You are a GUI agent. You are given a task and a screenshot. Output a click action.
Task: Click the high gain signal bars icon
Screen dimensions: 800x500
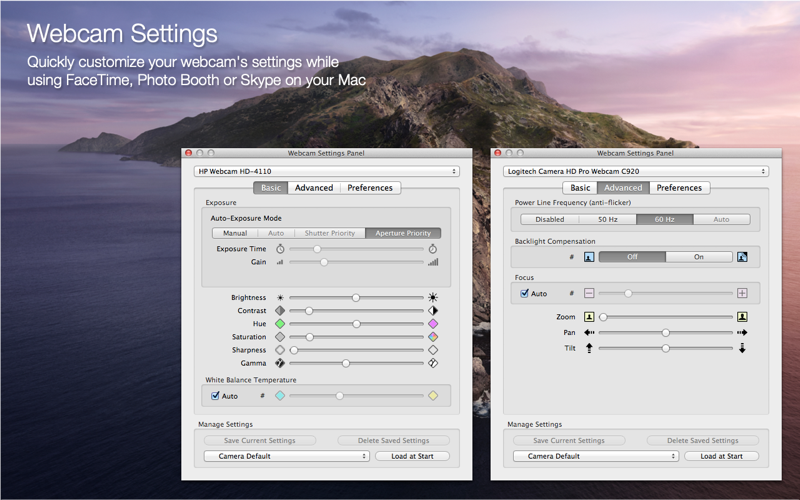point(433,262)
